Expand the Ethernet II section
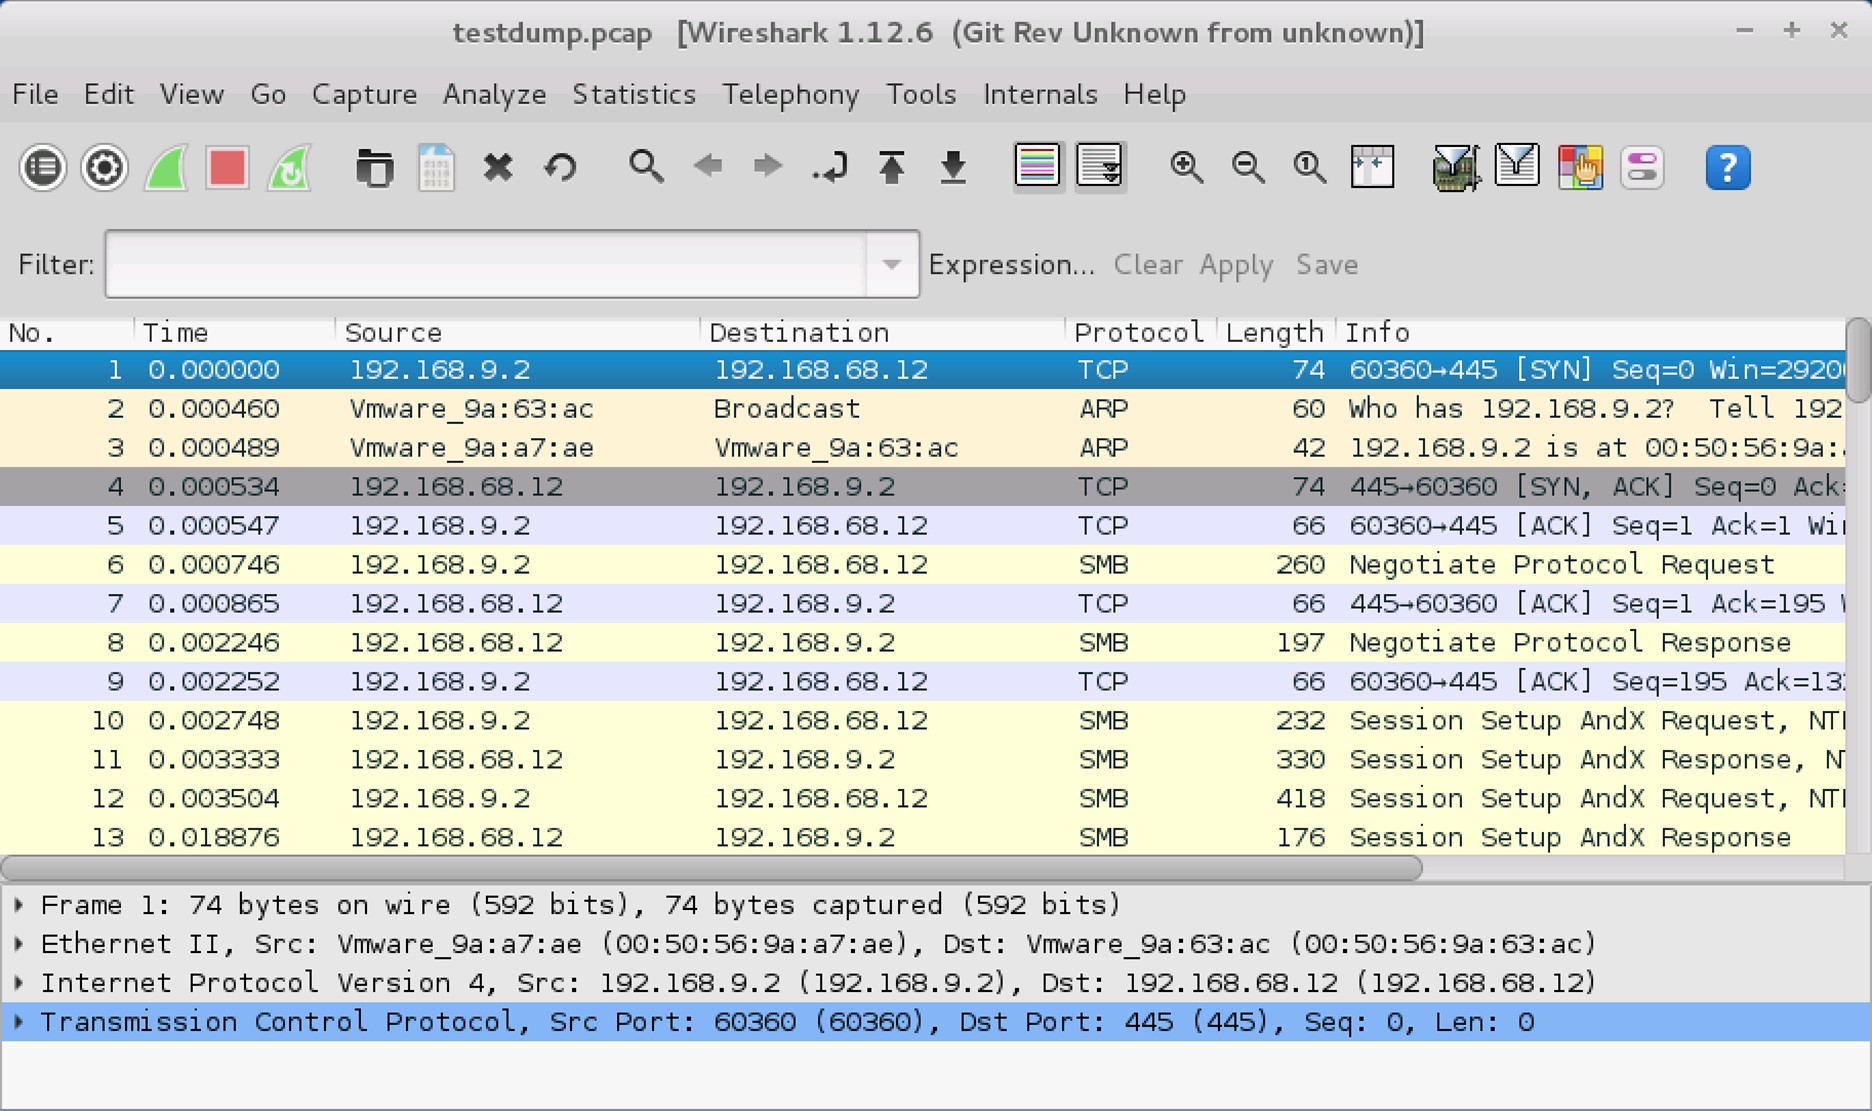Image resolution: width=1872 pixels, height=1111 pixels. point(19,944)
